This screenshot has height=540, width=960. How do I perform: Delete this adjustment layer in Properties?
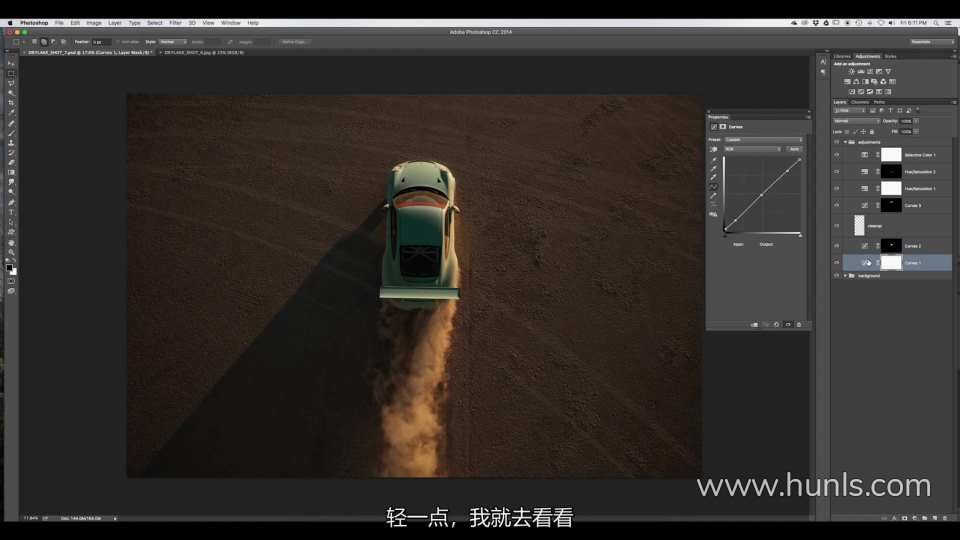tap(799, 324)
